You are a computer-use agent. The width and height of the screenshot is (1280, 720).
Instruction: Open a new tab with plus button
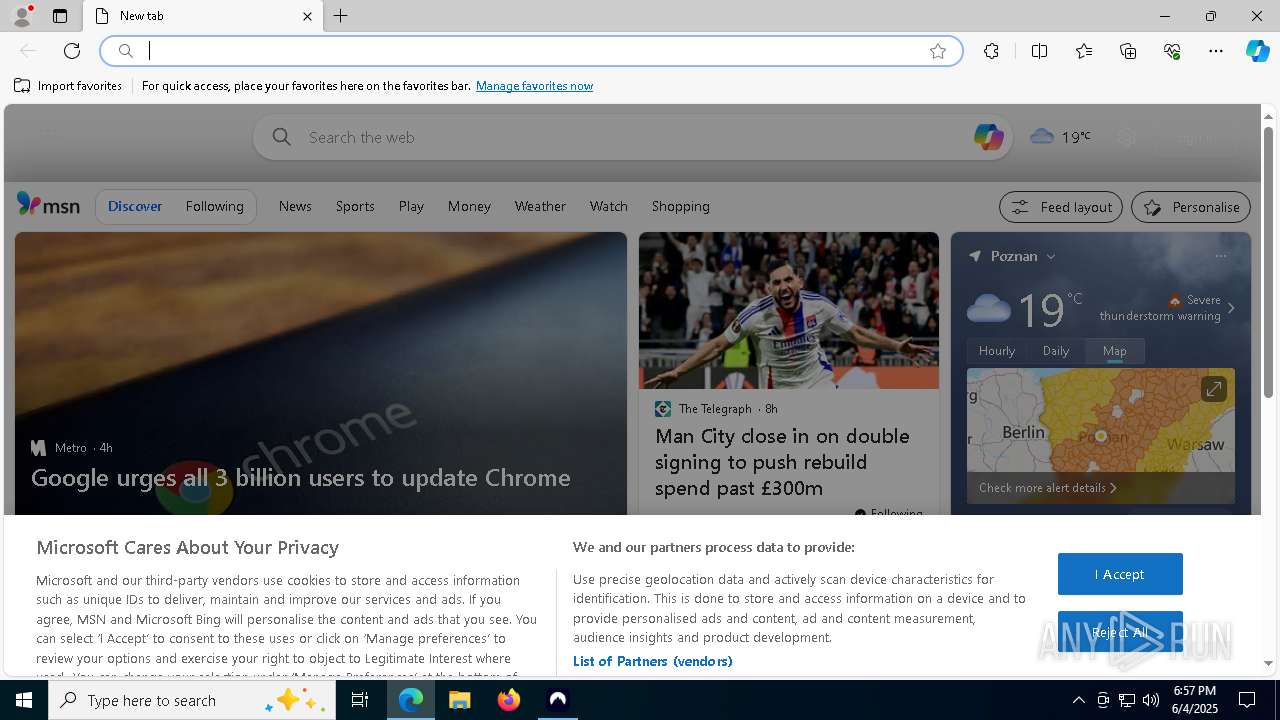[x=341, y=16]
